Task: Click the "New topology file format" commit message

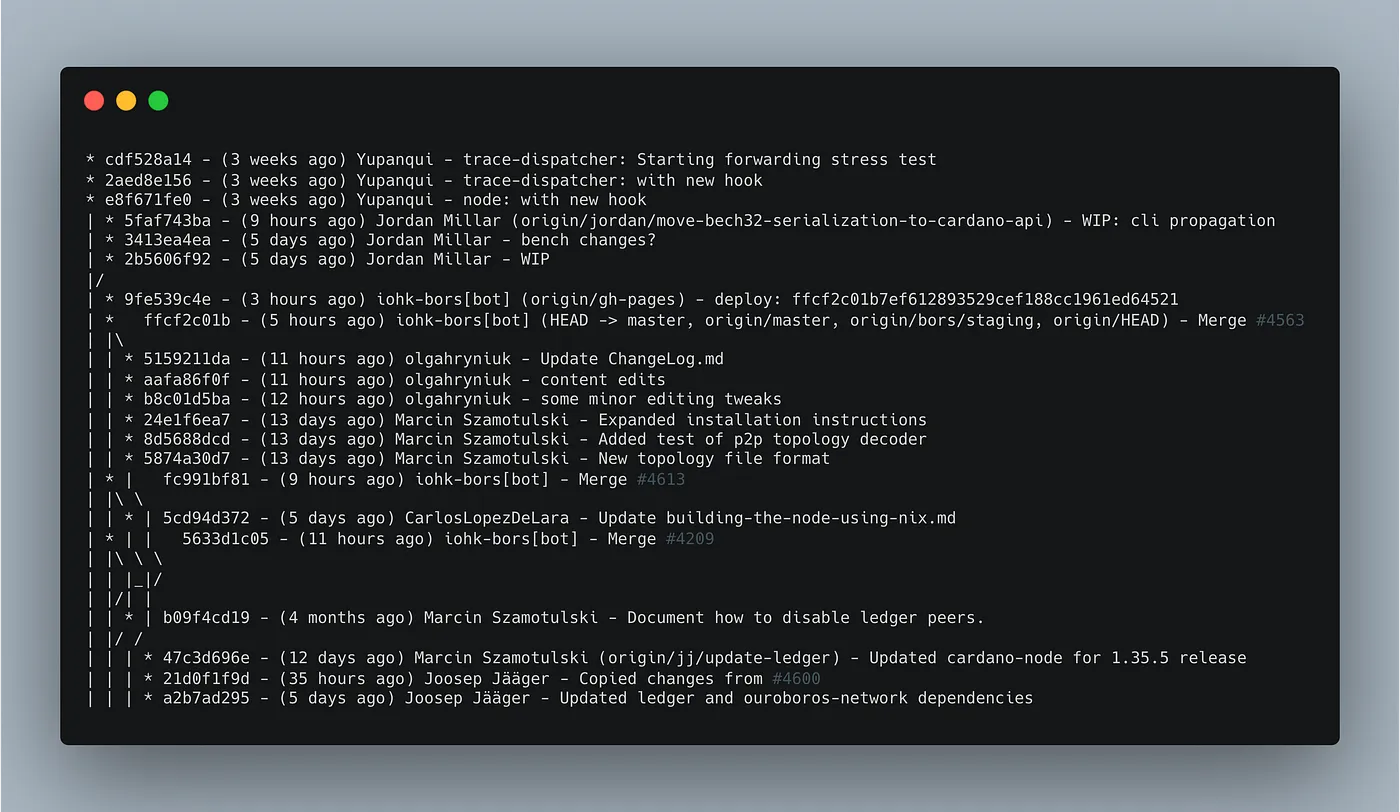Action: pos(714,459)
